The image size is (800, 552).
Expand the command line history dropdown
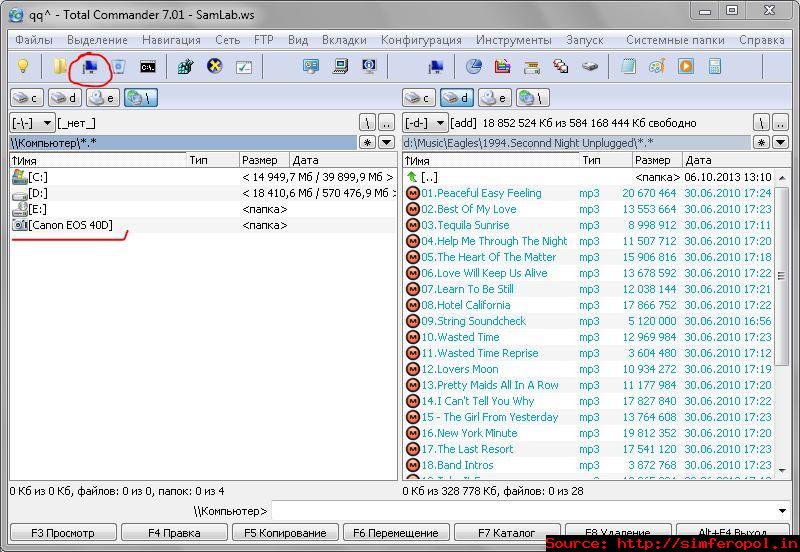point(782,511)
